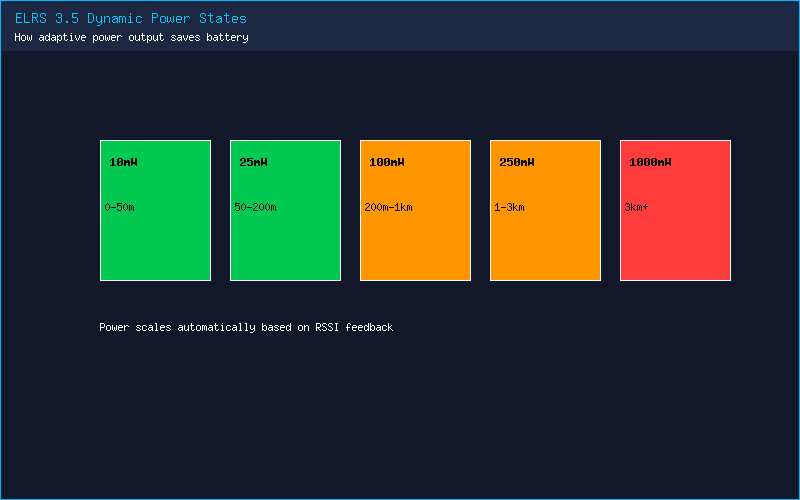Click the 100mW power label
This screenshot has height=500, width=800.
[x=387, y=162]
